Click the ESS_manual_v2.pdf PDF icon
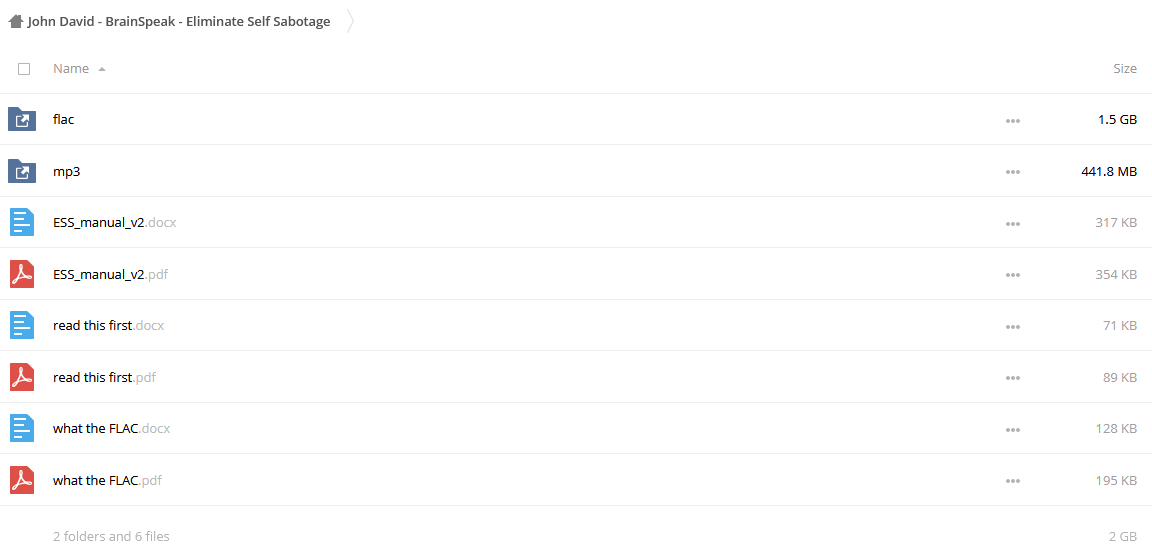The width and height of the screenshot is (1152, 553). [22, 274]
